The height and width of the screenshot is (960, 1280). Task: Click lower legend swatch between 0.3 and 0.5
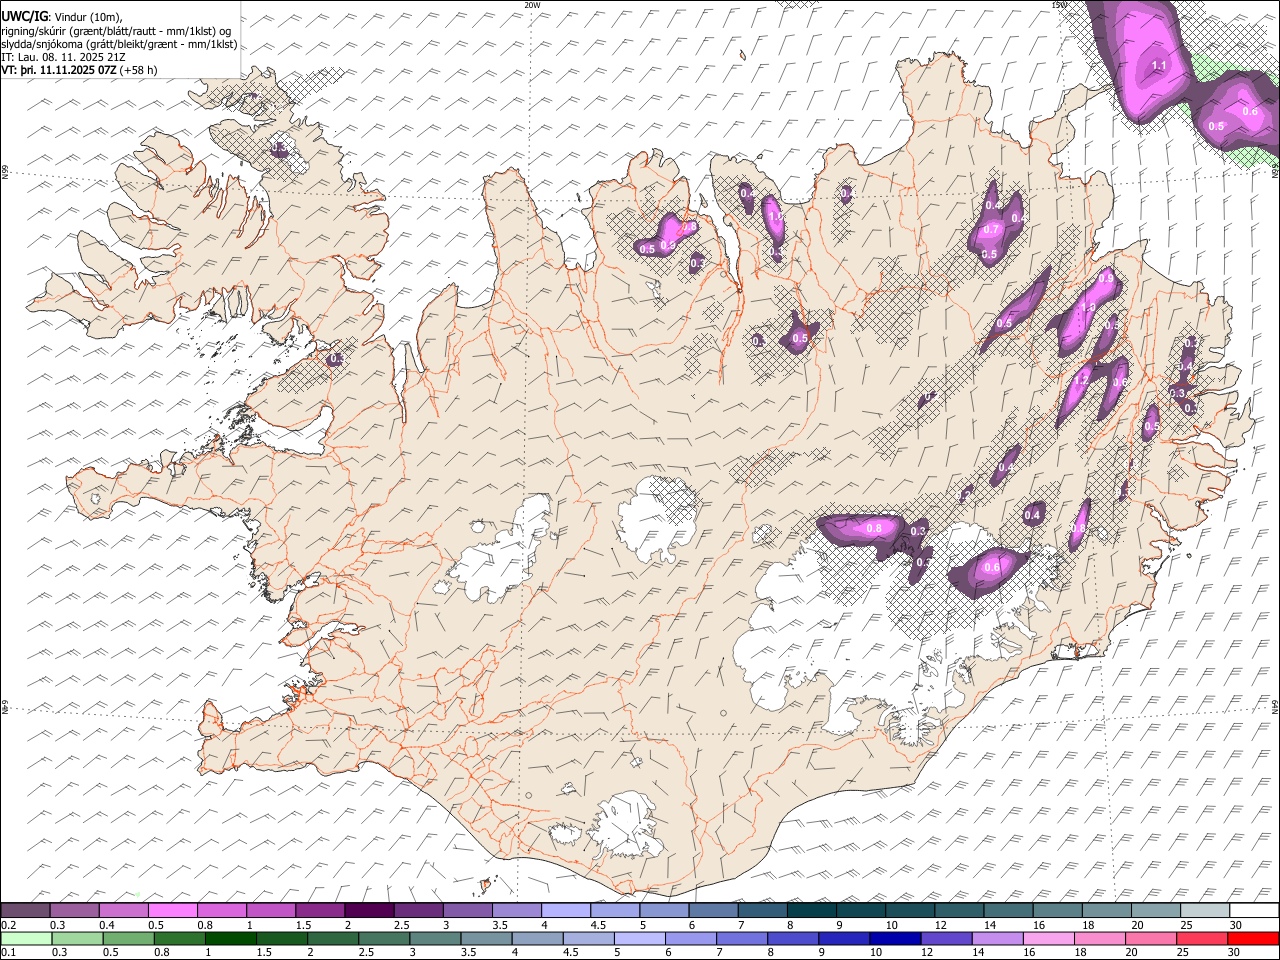[x=77, y=938]
